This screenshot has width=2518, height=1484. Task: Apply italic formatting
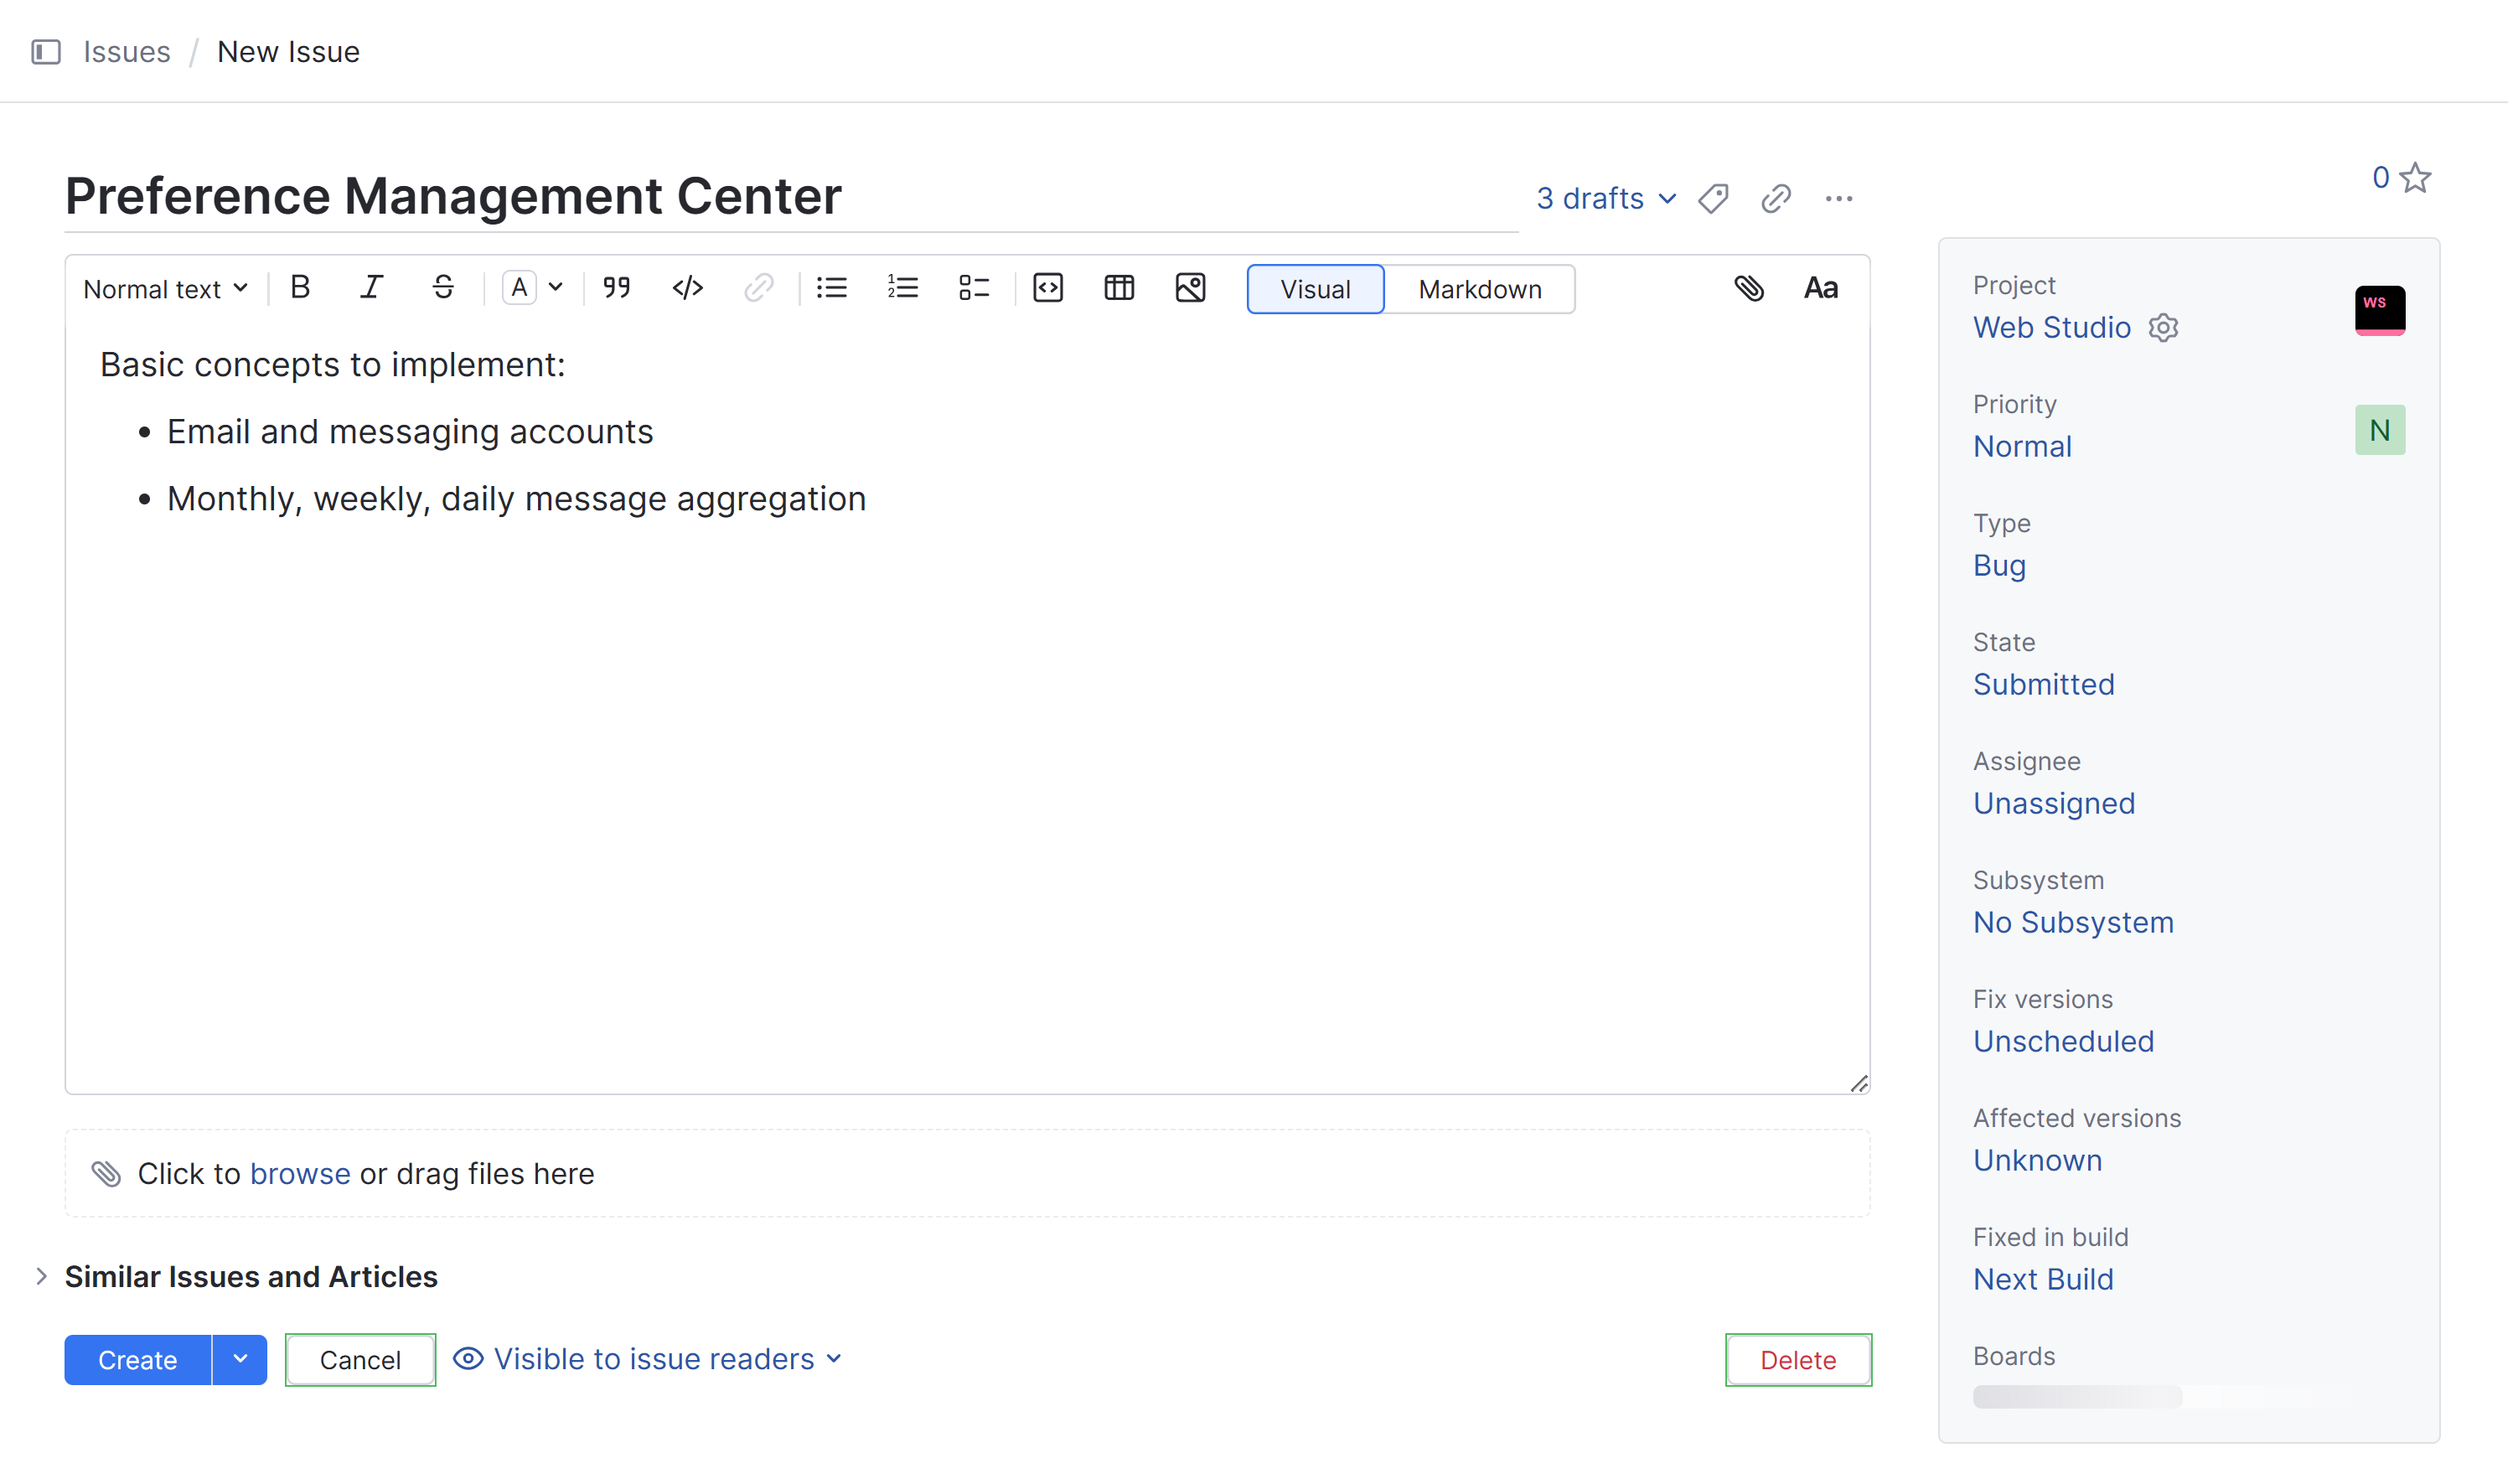pos(371,289)
